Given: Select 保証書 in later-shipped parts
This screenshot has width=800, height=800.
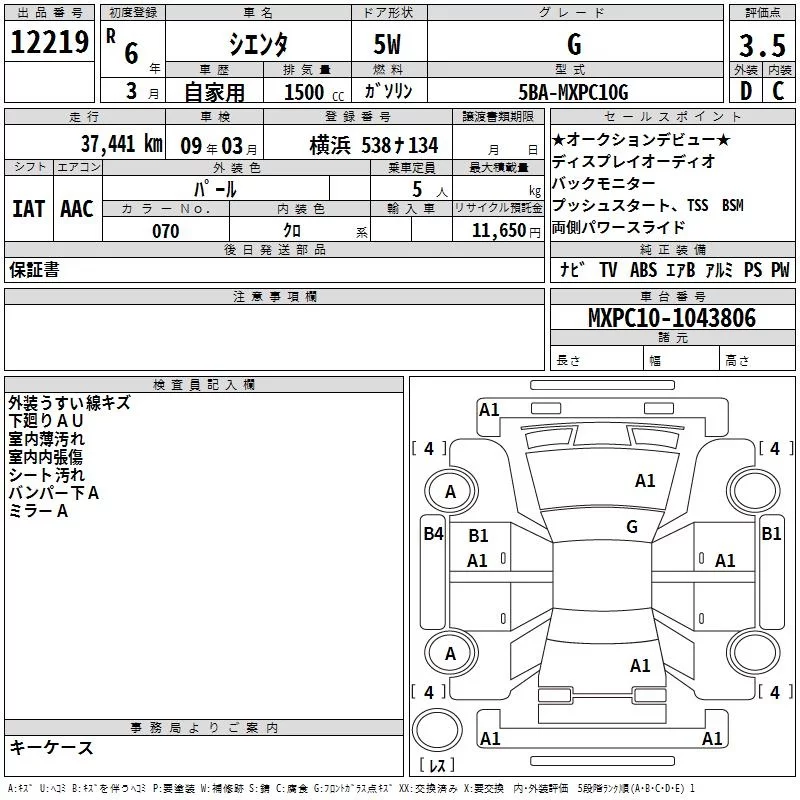Looking at the screenshot, I should point(34,269).
